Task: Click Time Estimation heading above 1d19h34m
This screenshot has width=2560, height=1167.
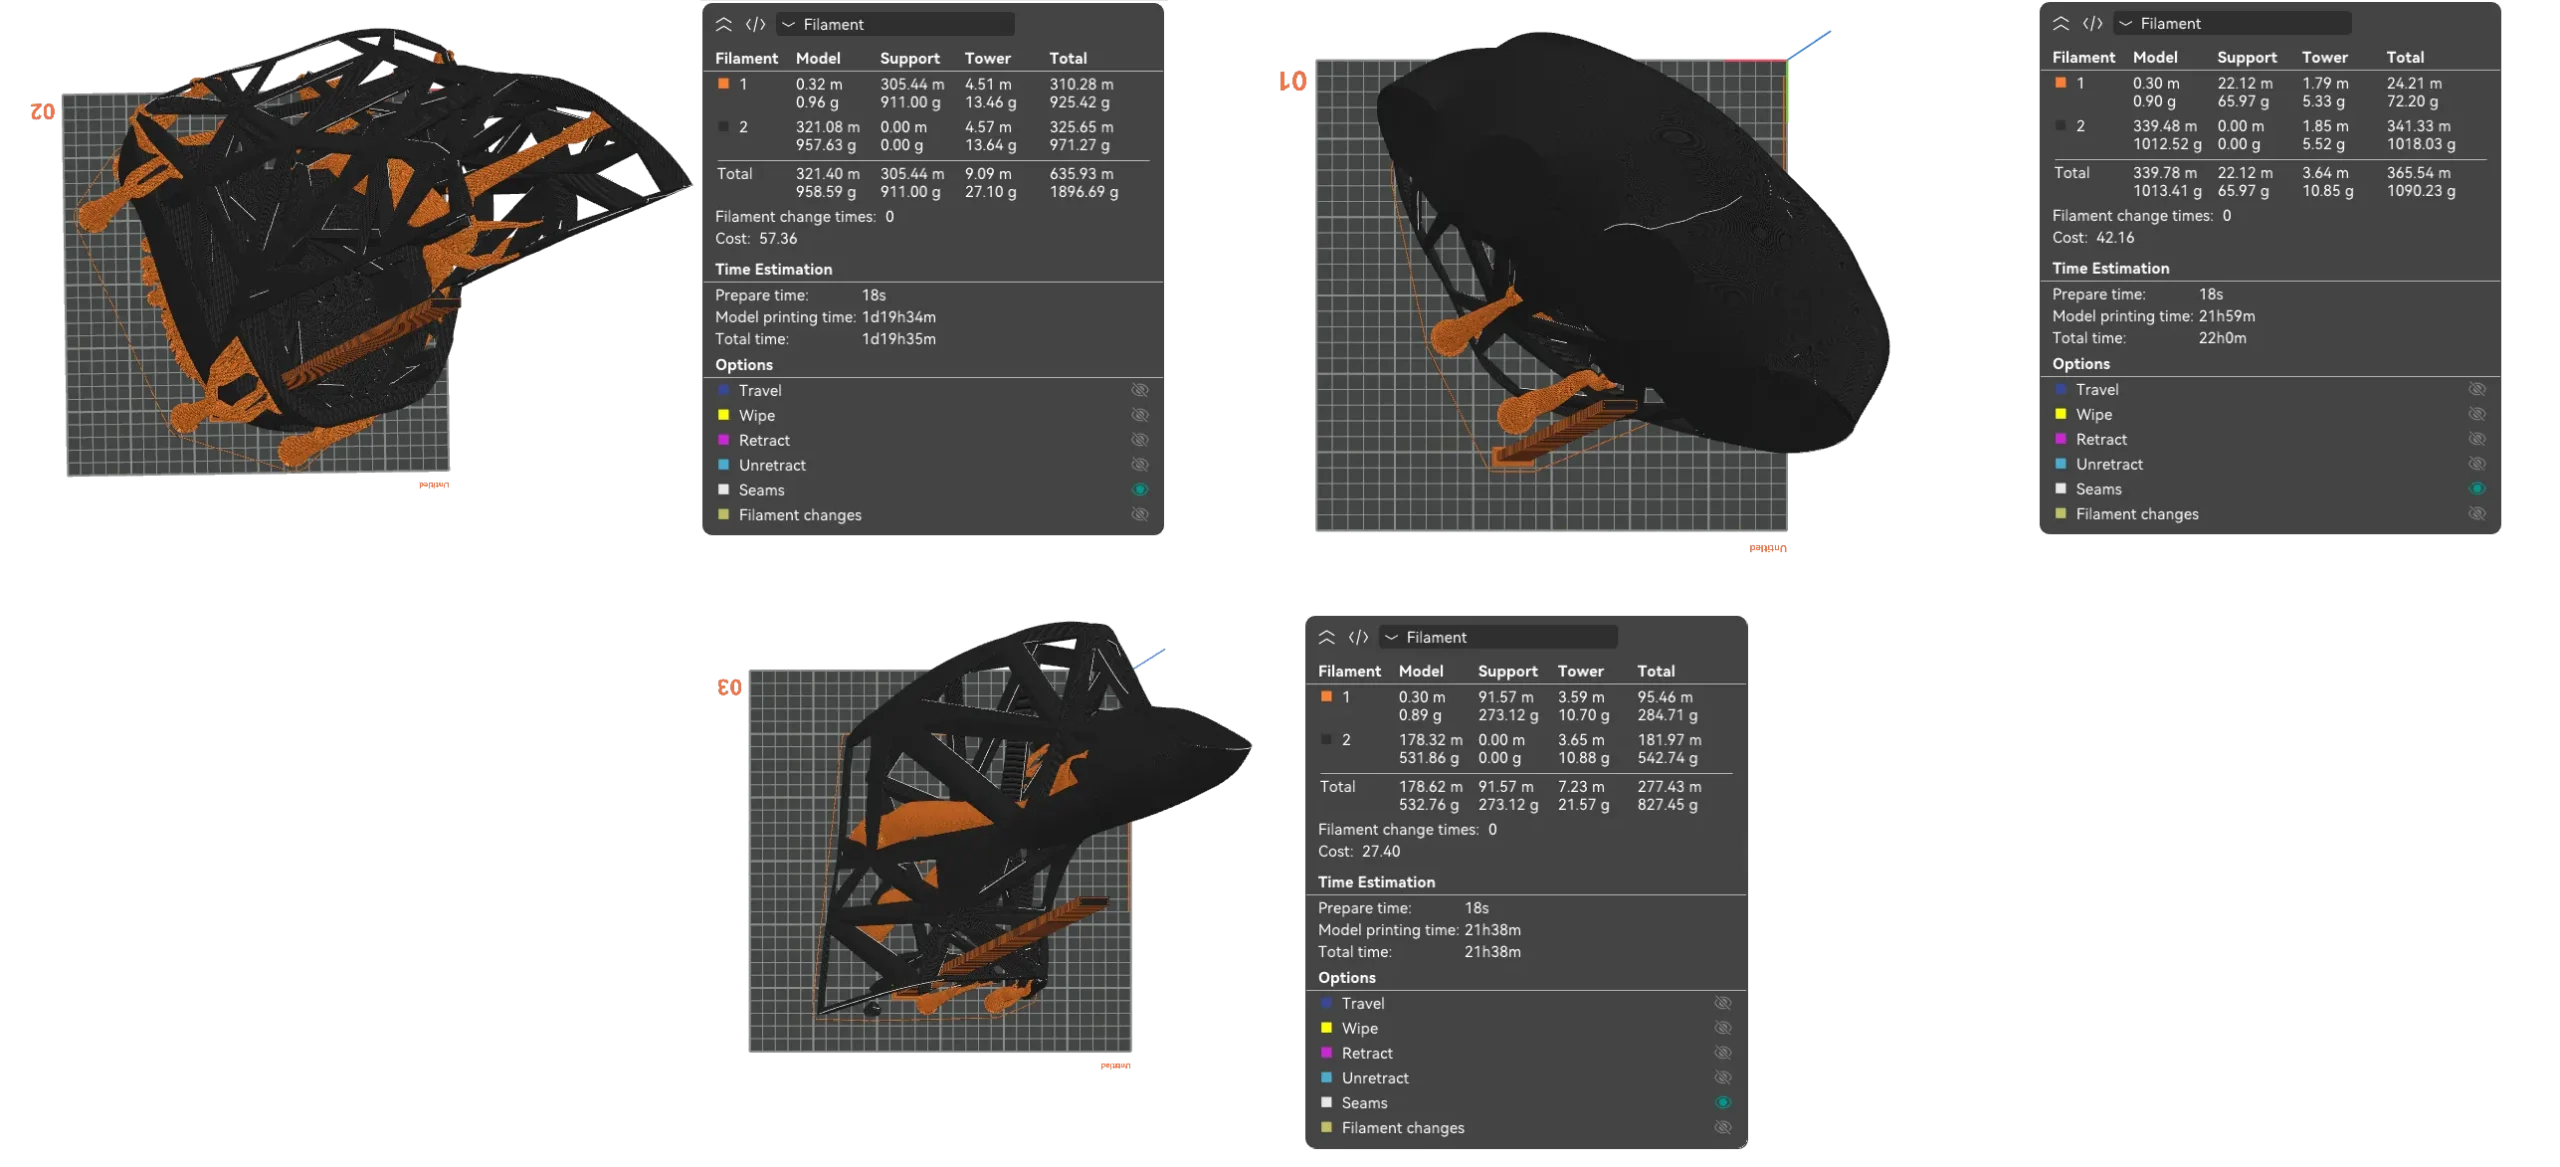Action: coord(773,270)
